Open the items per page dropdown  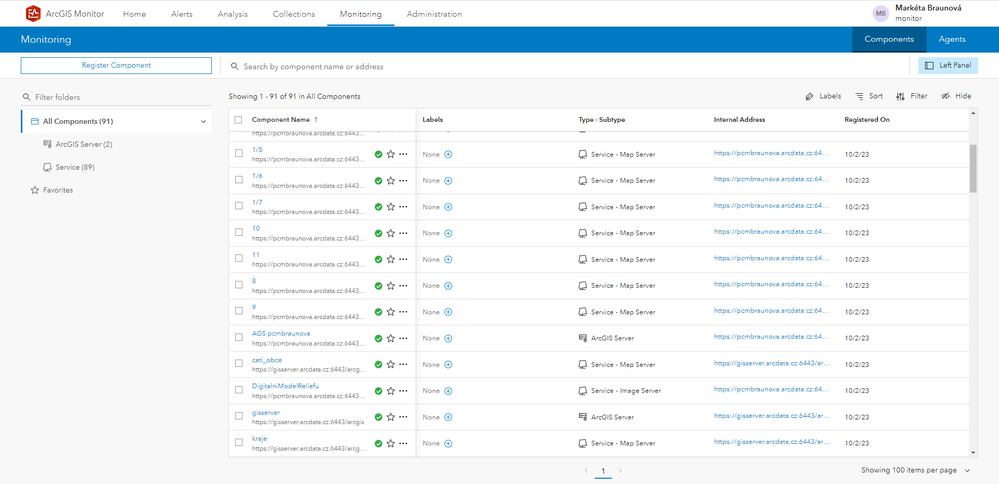968,470
